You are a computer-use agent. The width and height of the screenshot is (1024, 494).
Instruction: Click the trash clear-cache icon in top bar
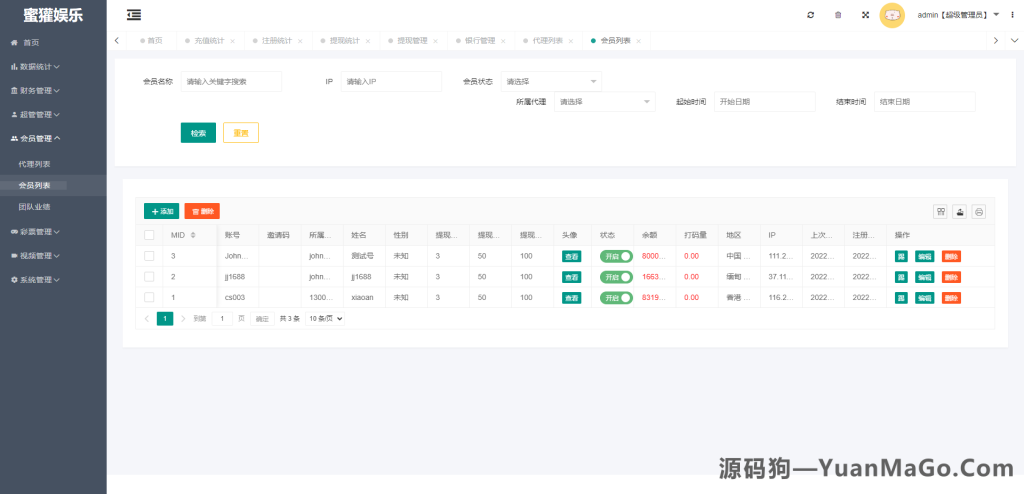tap(838, 14)
